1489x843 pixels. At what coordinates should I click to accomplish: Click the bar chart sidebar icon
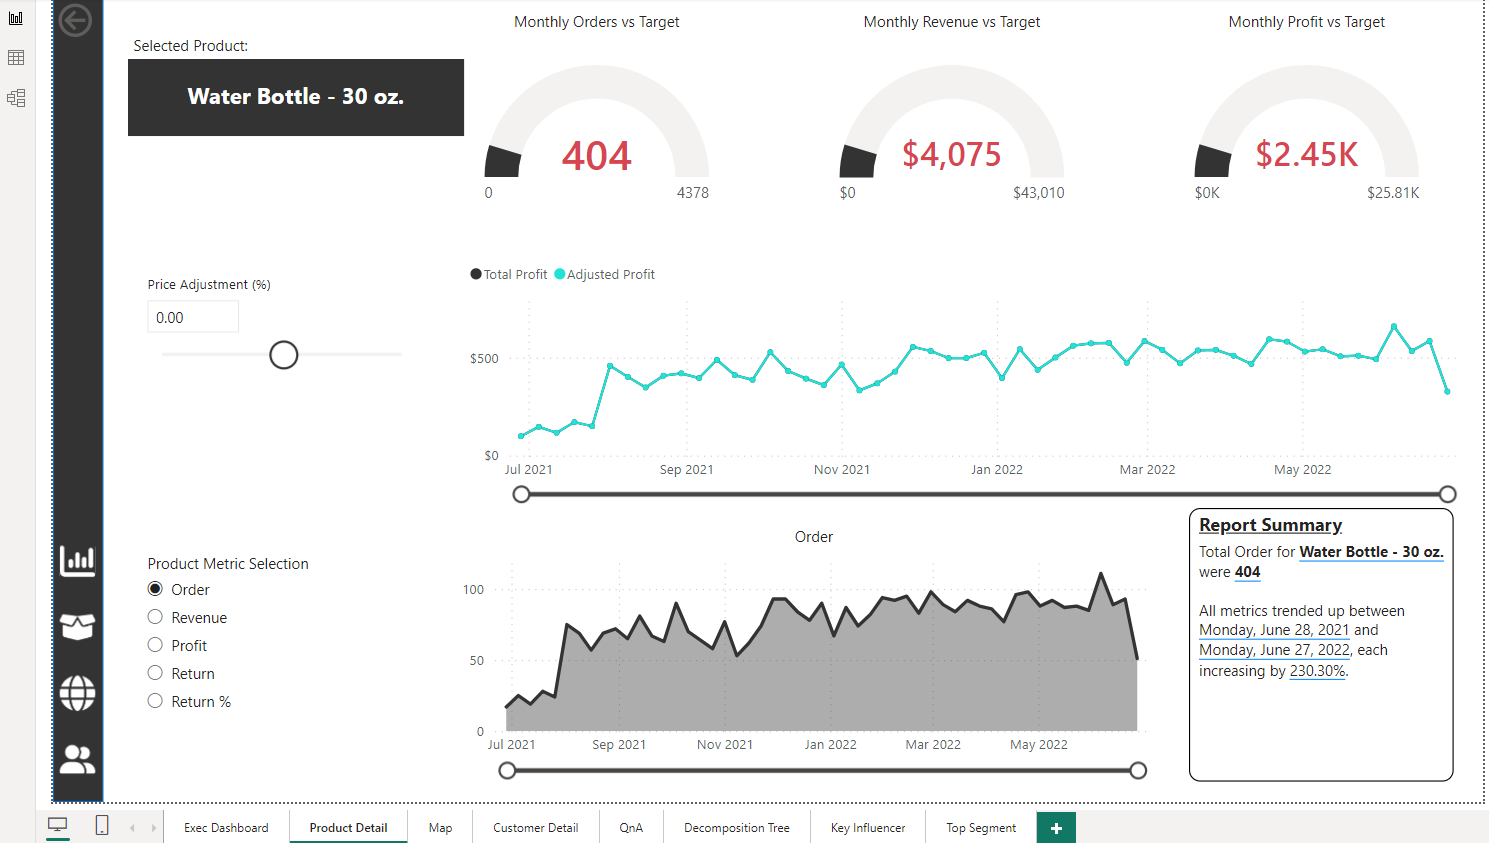(77, 561)
